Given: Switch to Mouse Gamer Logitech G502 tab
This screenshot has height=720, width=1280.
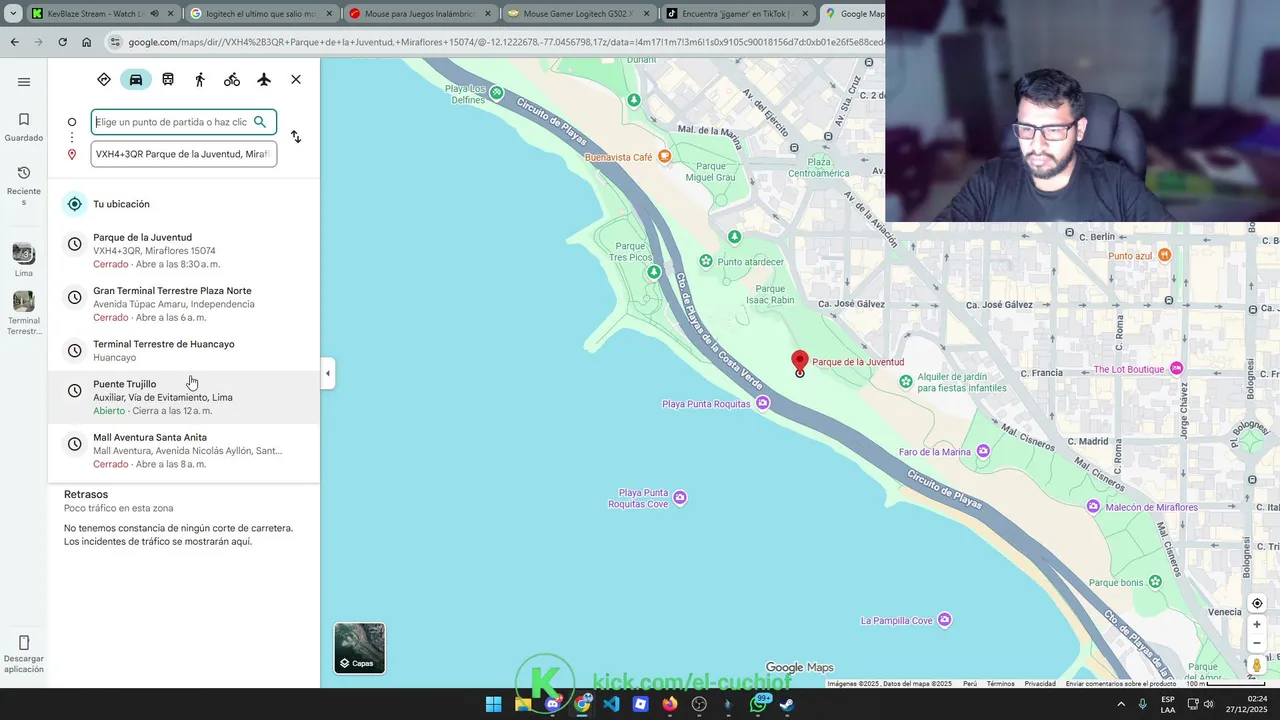Looking at the screenshot, I should 578,14.
